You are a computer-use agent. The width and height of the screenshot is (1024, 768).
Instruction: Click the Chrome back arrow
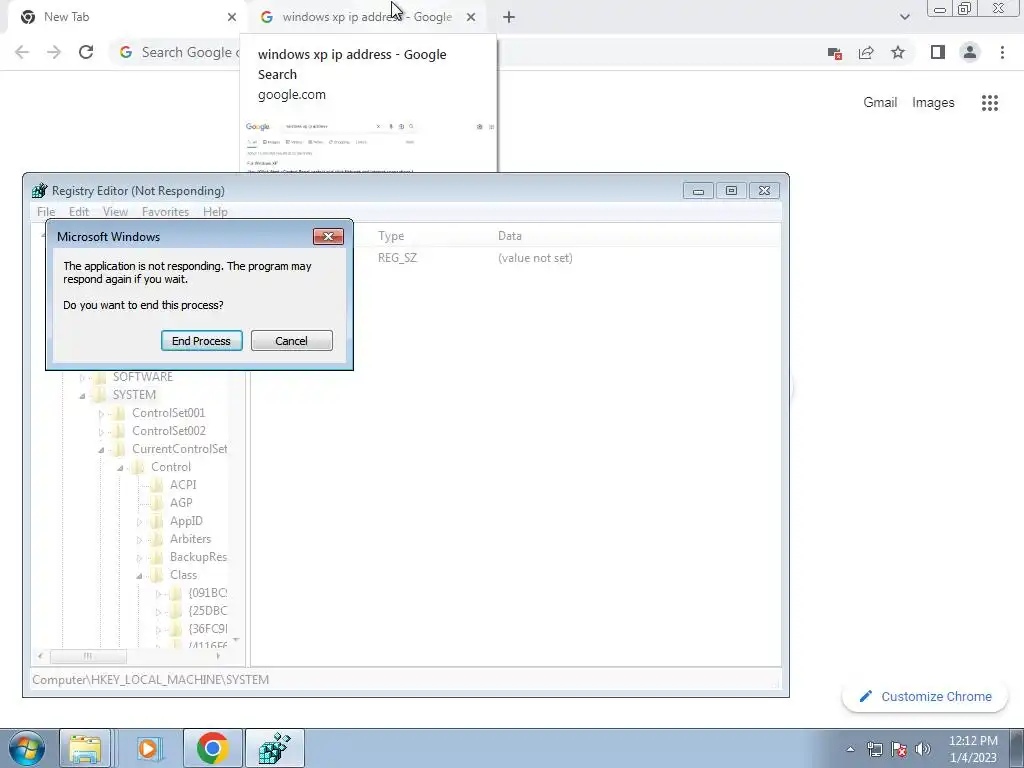(22, 52)
